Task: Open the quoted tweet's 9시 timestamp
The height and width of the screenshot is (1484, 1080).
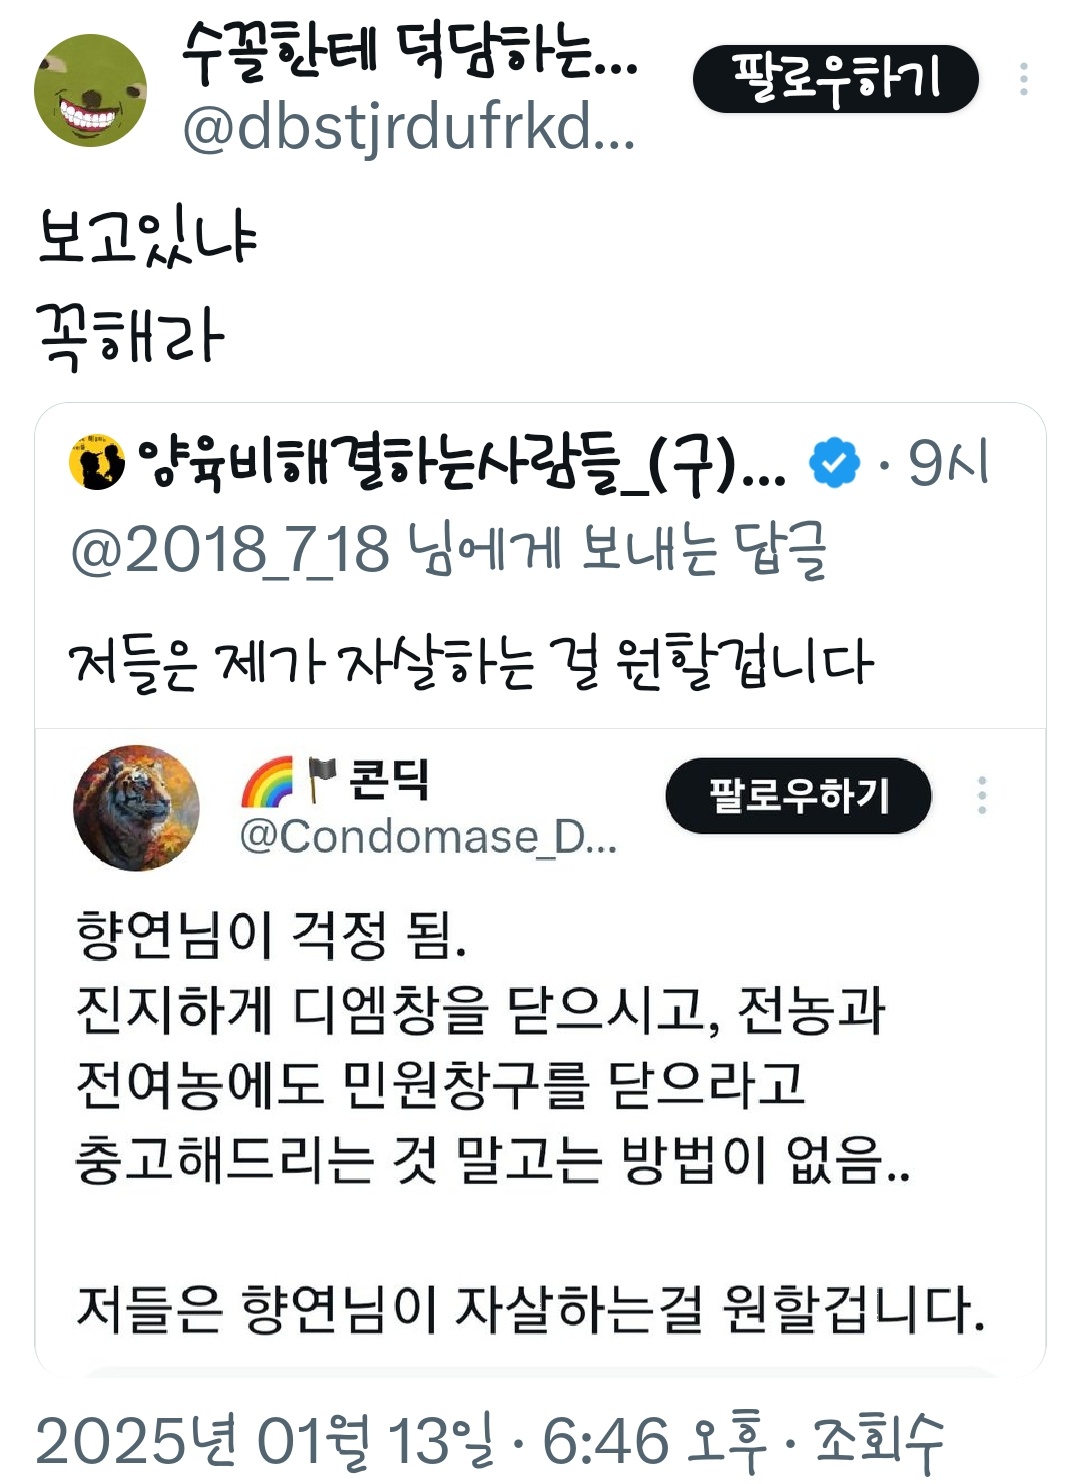Action: [x=948, y=463]
